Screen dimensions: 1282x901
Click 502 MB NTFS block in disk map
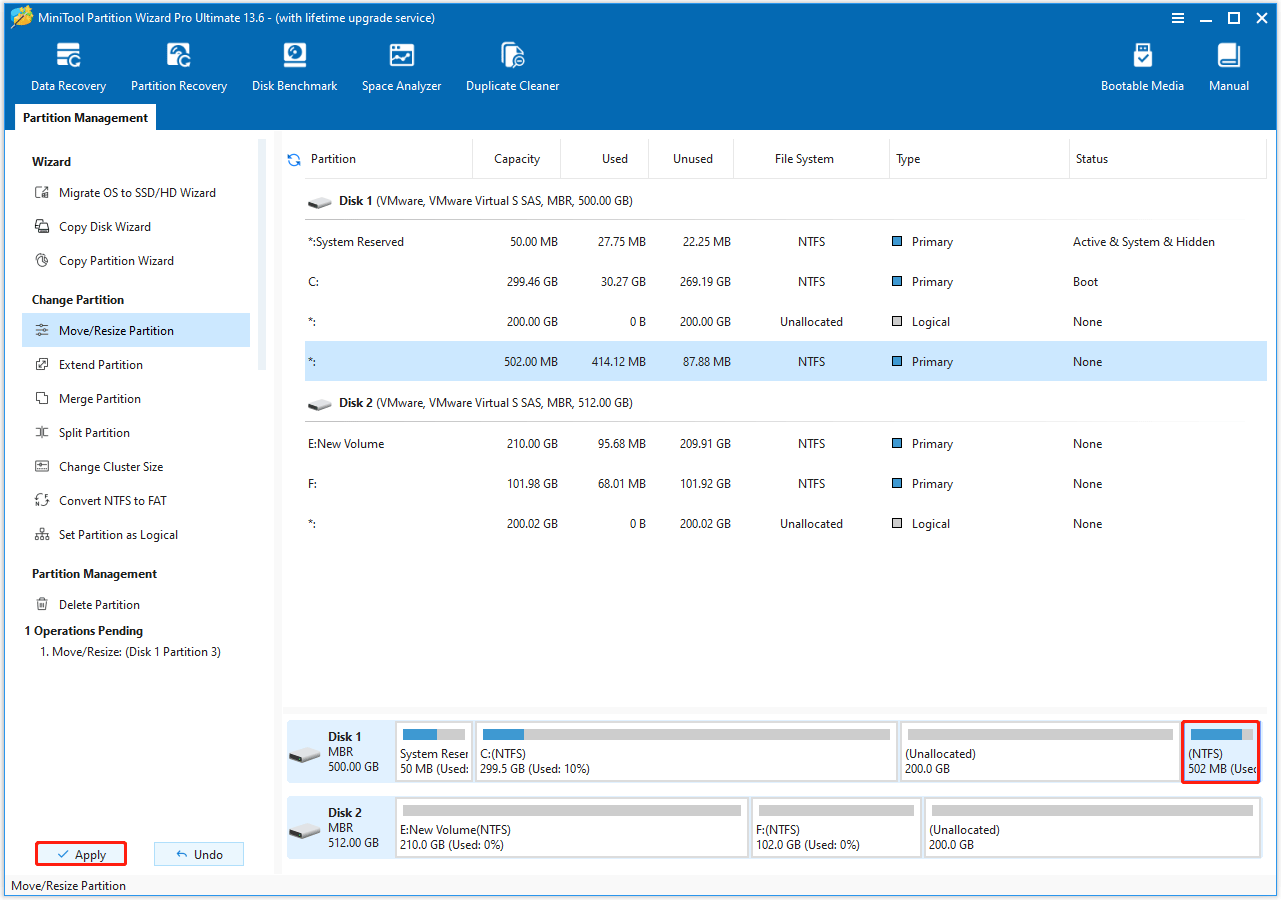tap(1220, 752)
